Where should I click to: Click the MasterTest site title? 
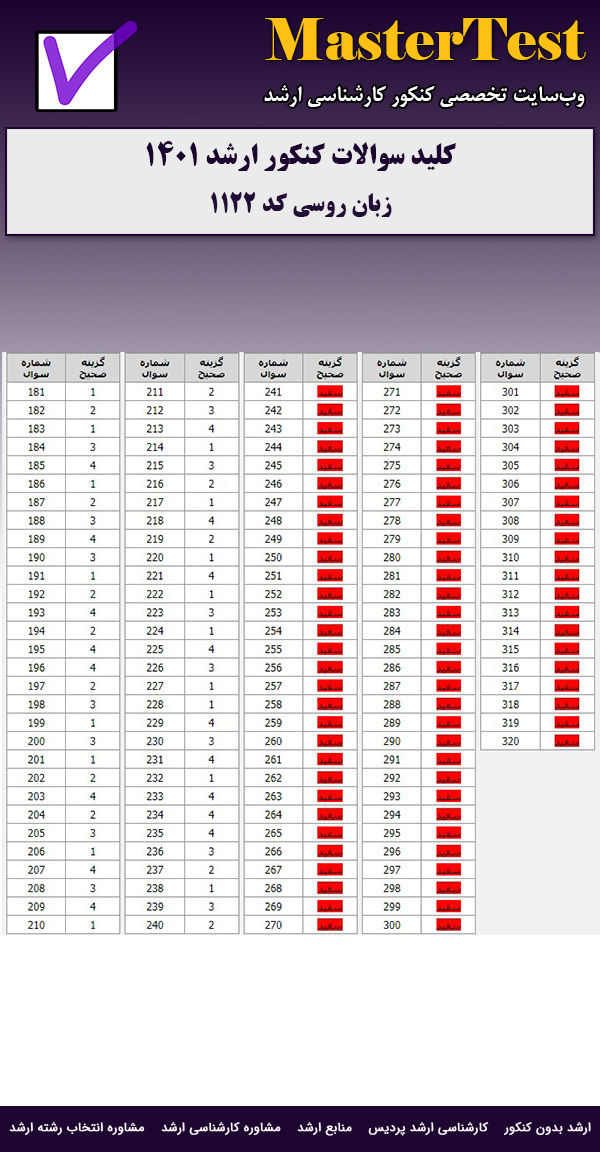425,42
